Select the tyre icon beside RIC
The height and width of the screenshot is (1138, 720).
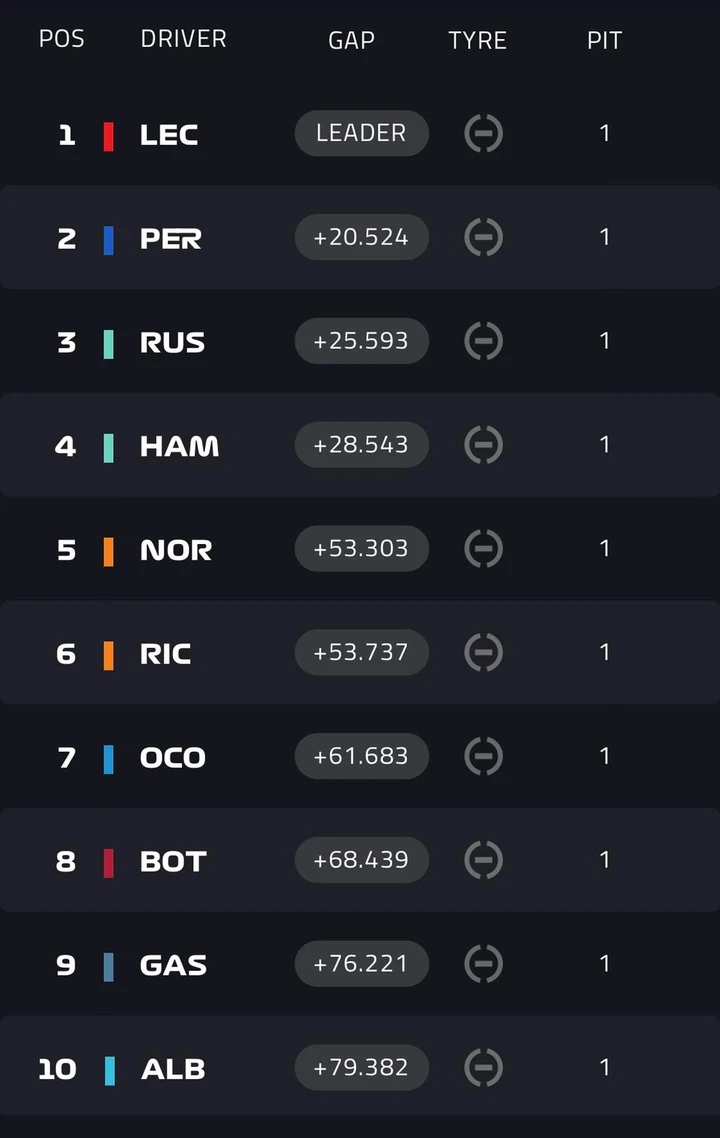483,652
